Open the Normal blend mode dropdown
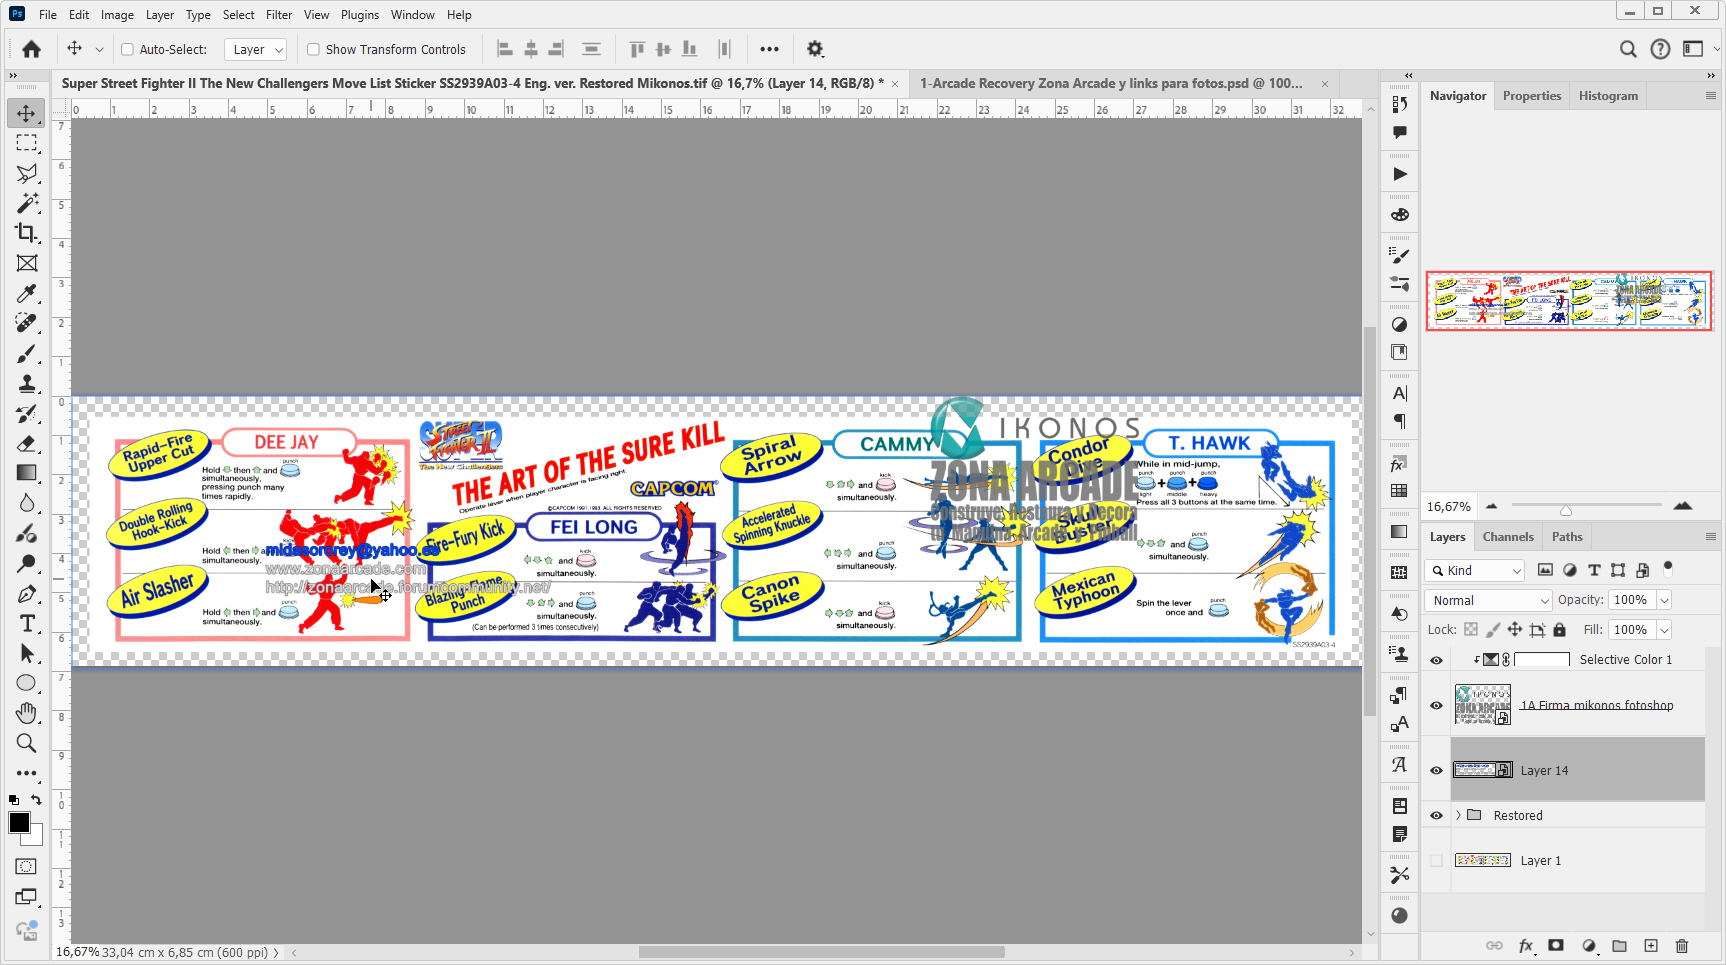 pyautogui.click(x=1488, y=600)
